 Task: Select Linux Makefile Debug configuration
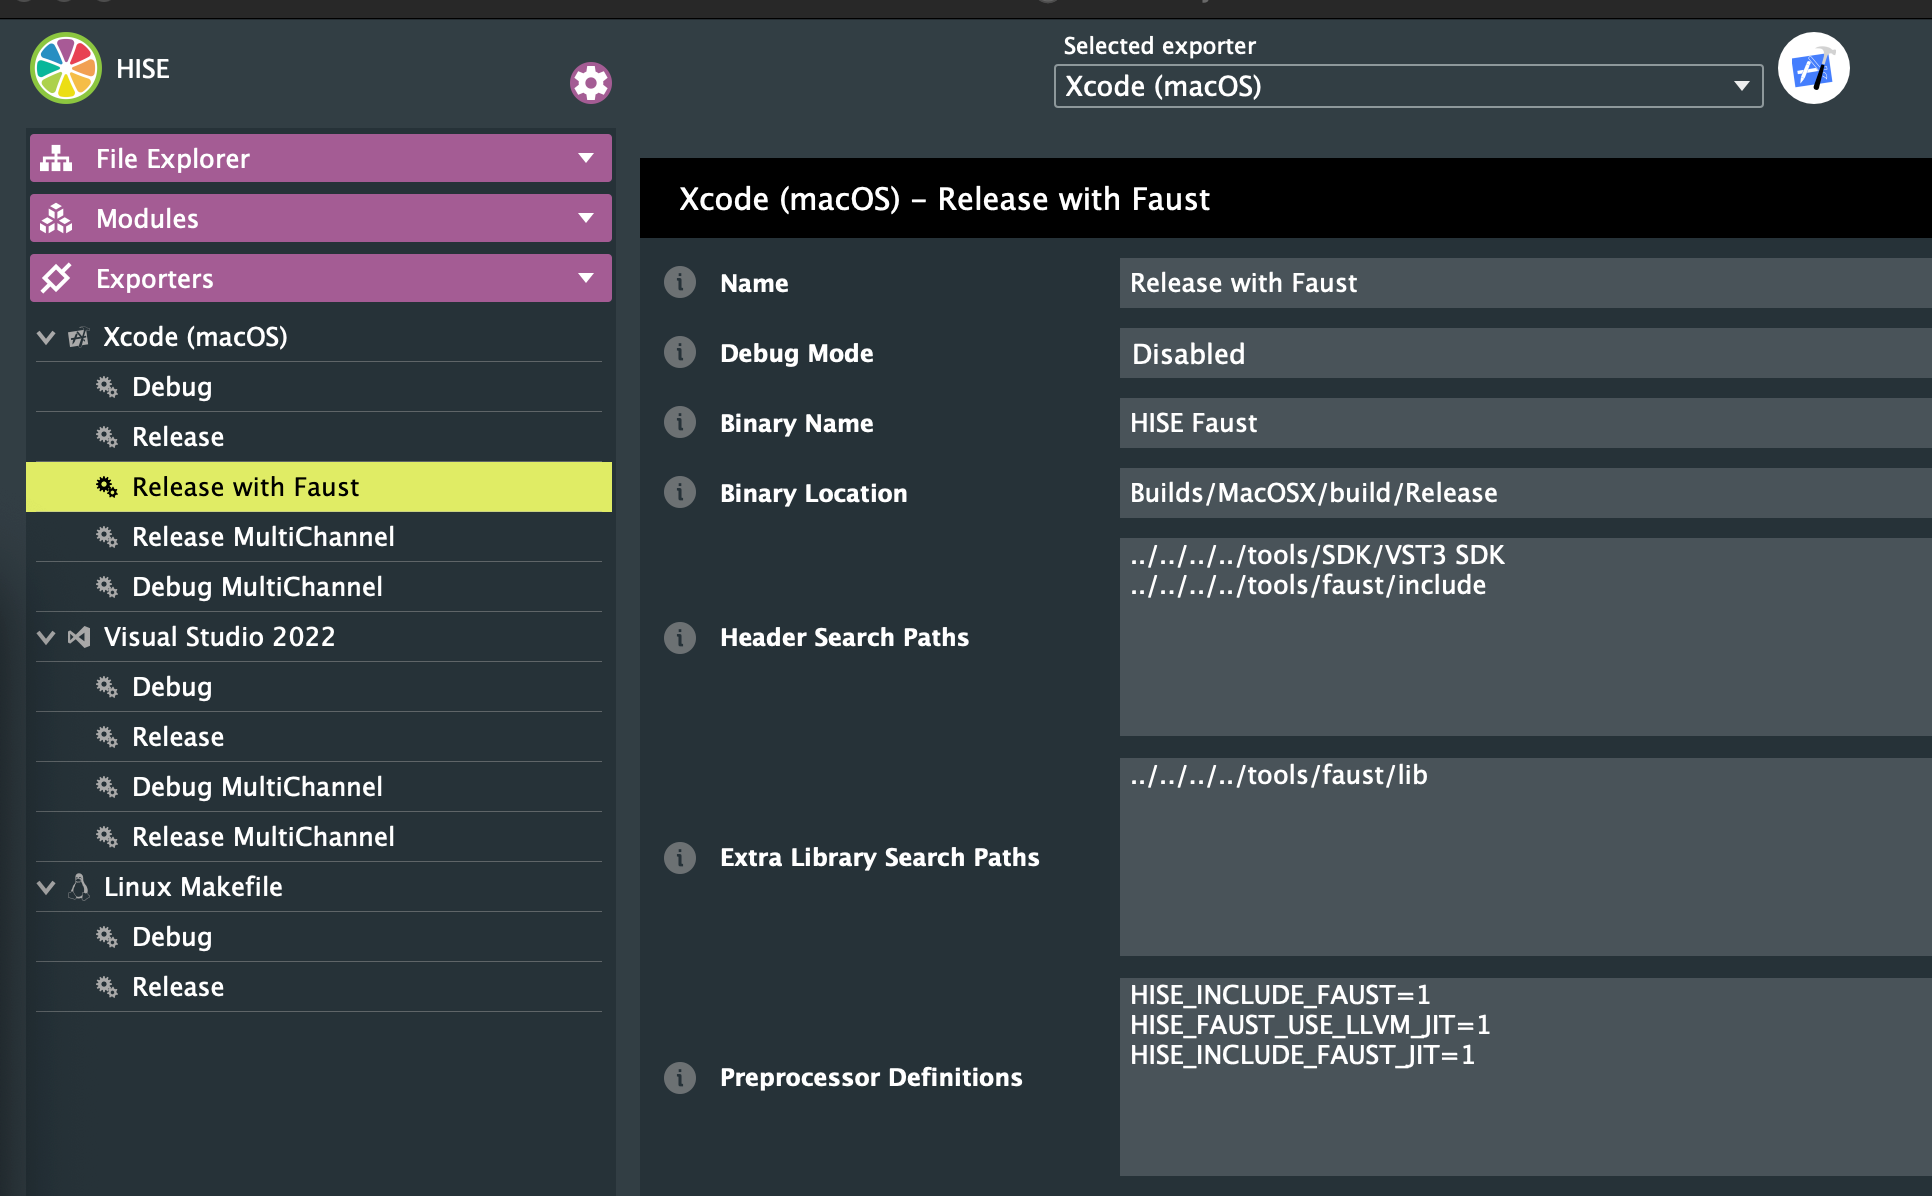tap(319, 937)
